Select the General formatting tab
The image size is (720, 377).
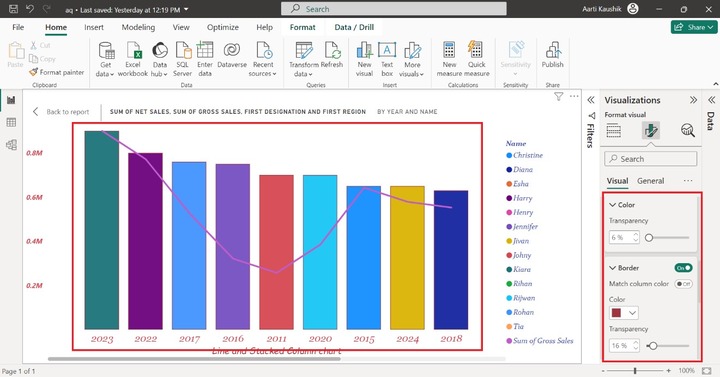pyautogui.click(x=651, y=181)
